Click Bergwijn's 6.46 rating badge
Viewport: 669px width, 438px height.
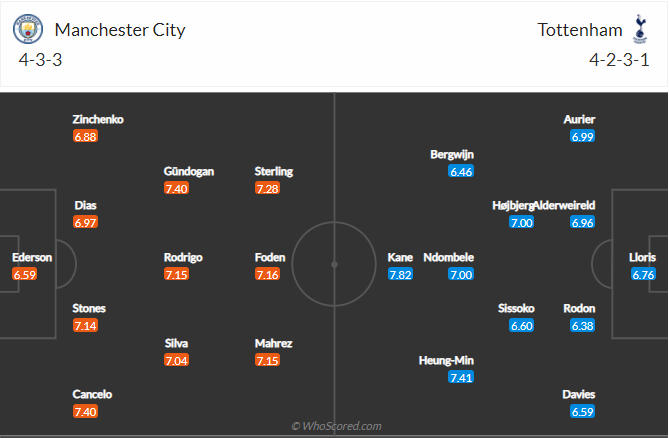tap(461, 172)
